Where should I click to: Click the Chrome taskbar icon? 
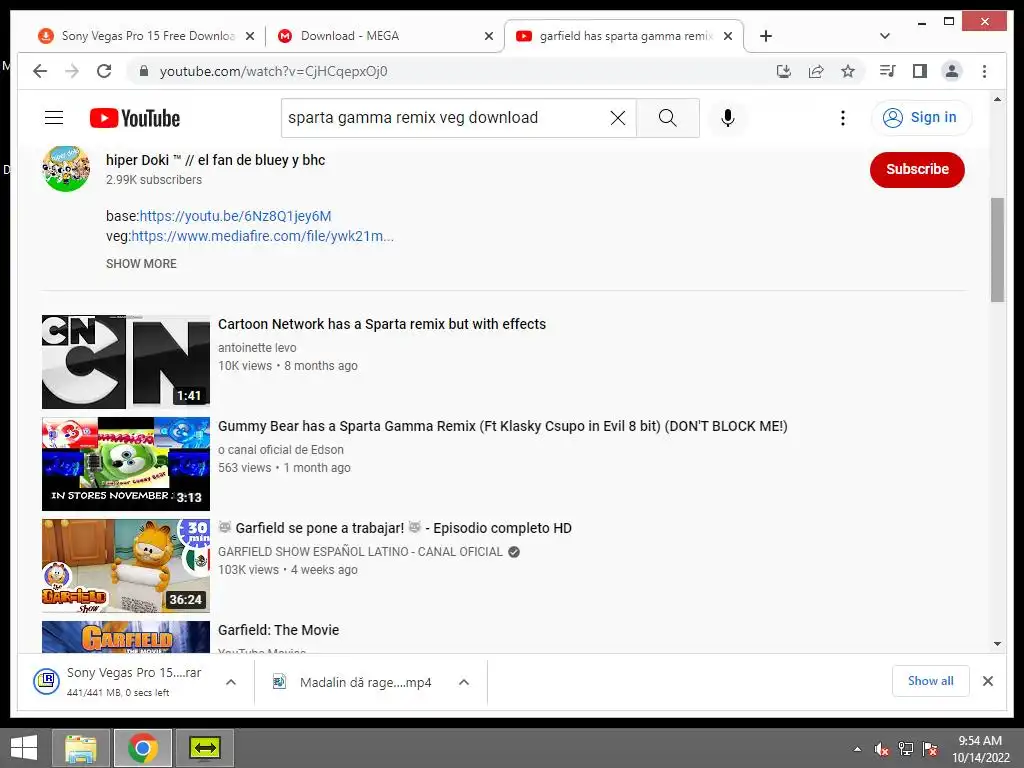[x=142, y=748]
